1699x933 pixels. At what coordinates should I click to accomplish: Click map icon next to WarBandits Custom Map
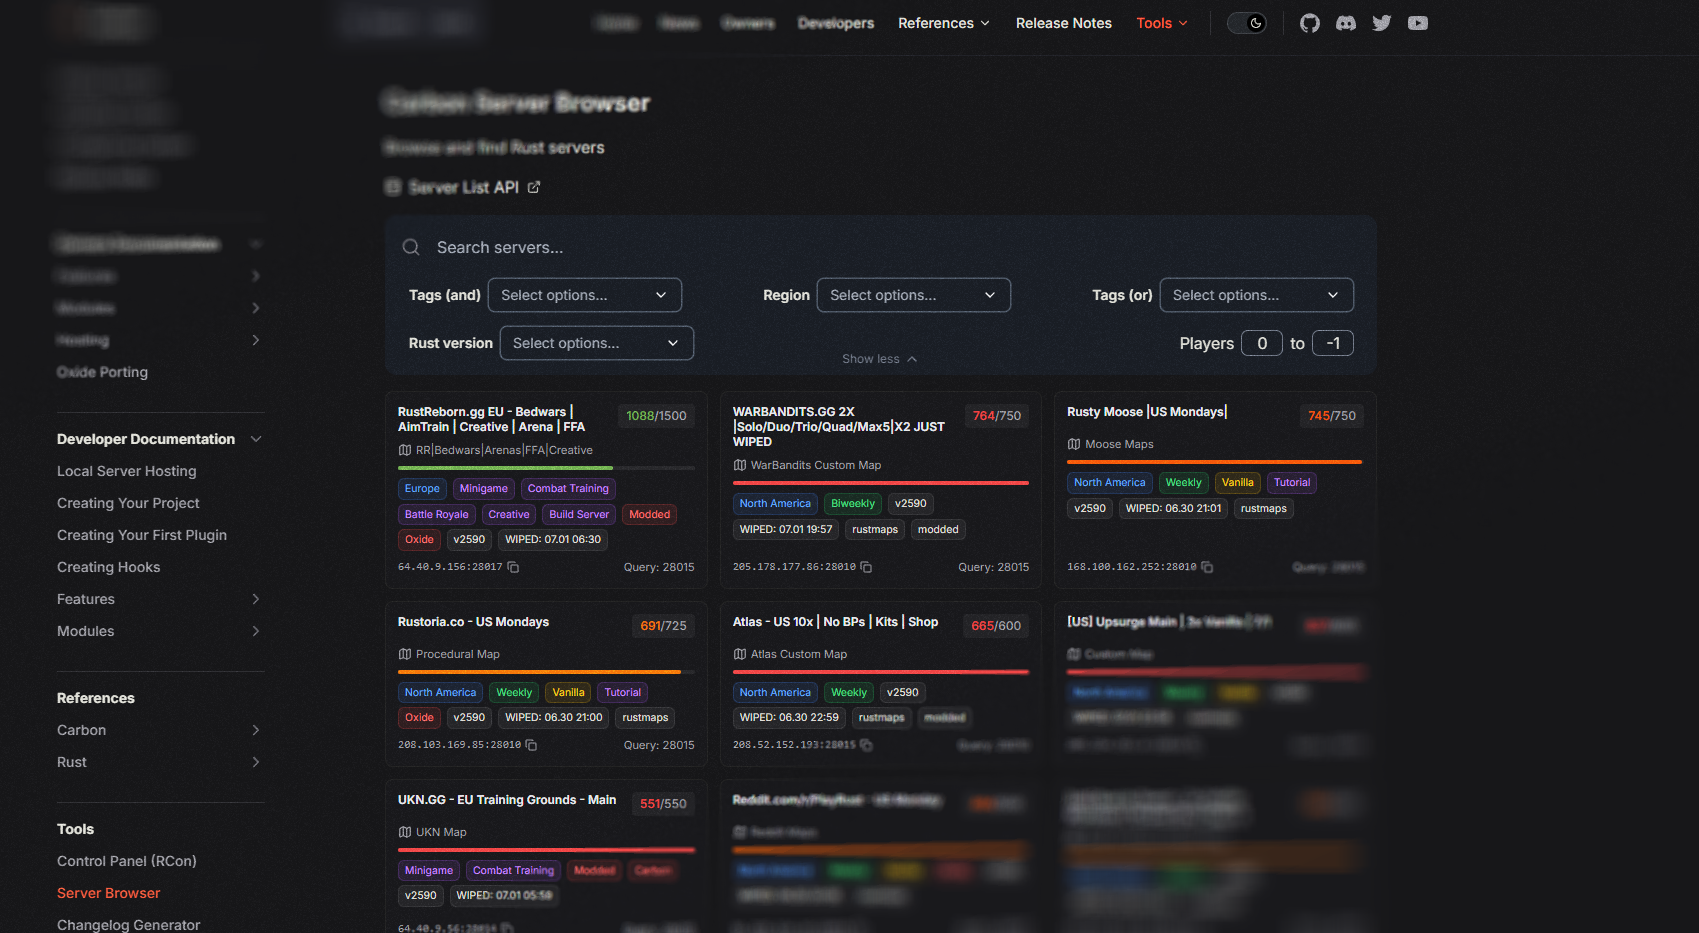[x=740, y=465]
